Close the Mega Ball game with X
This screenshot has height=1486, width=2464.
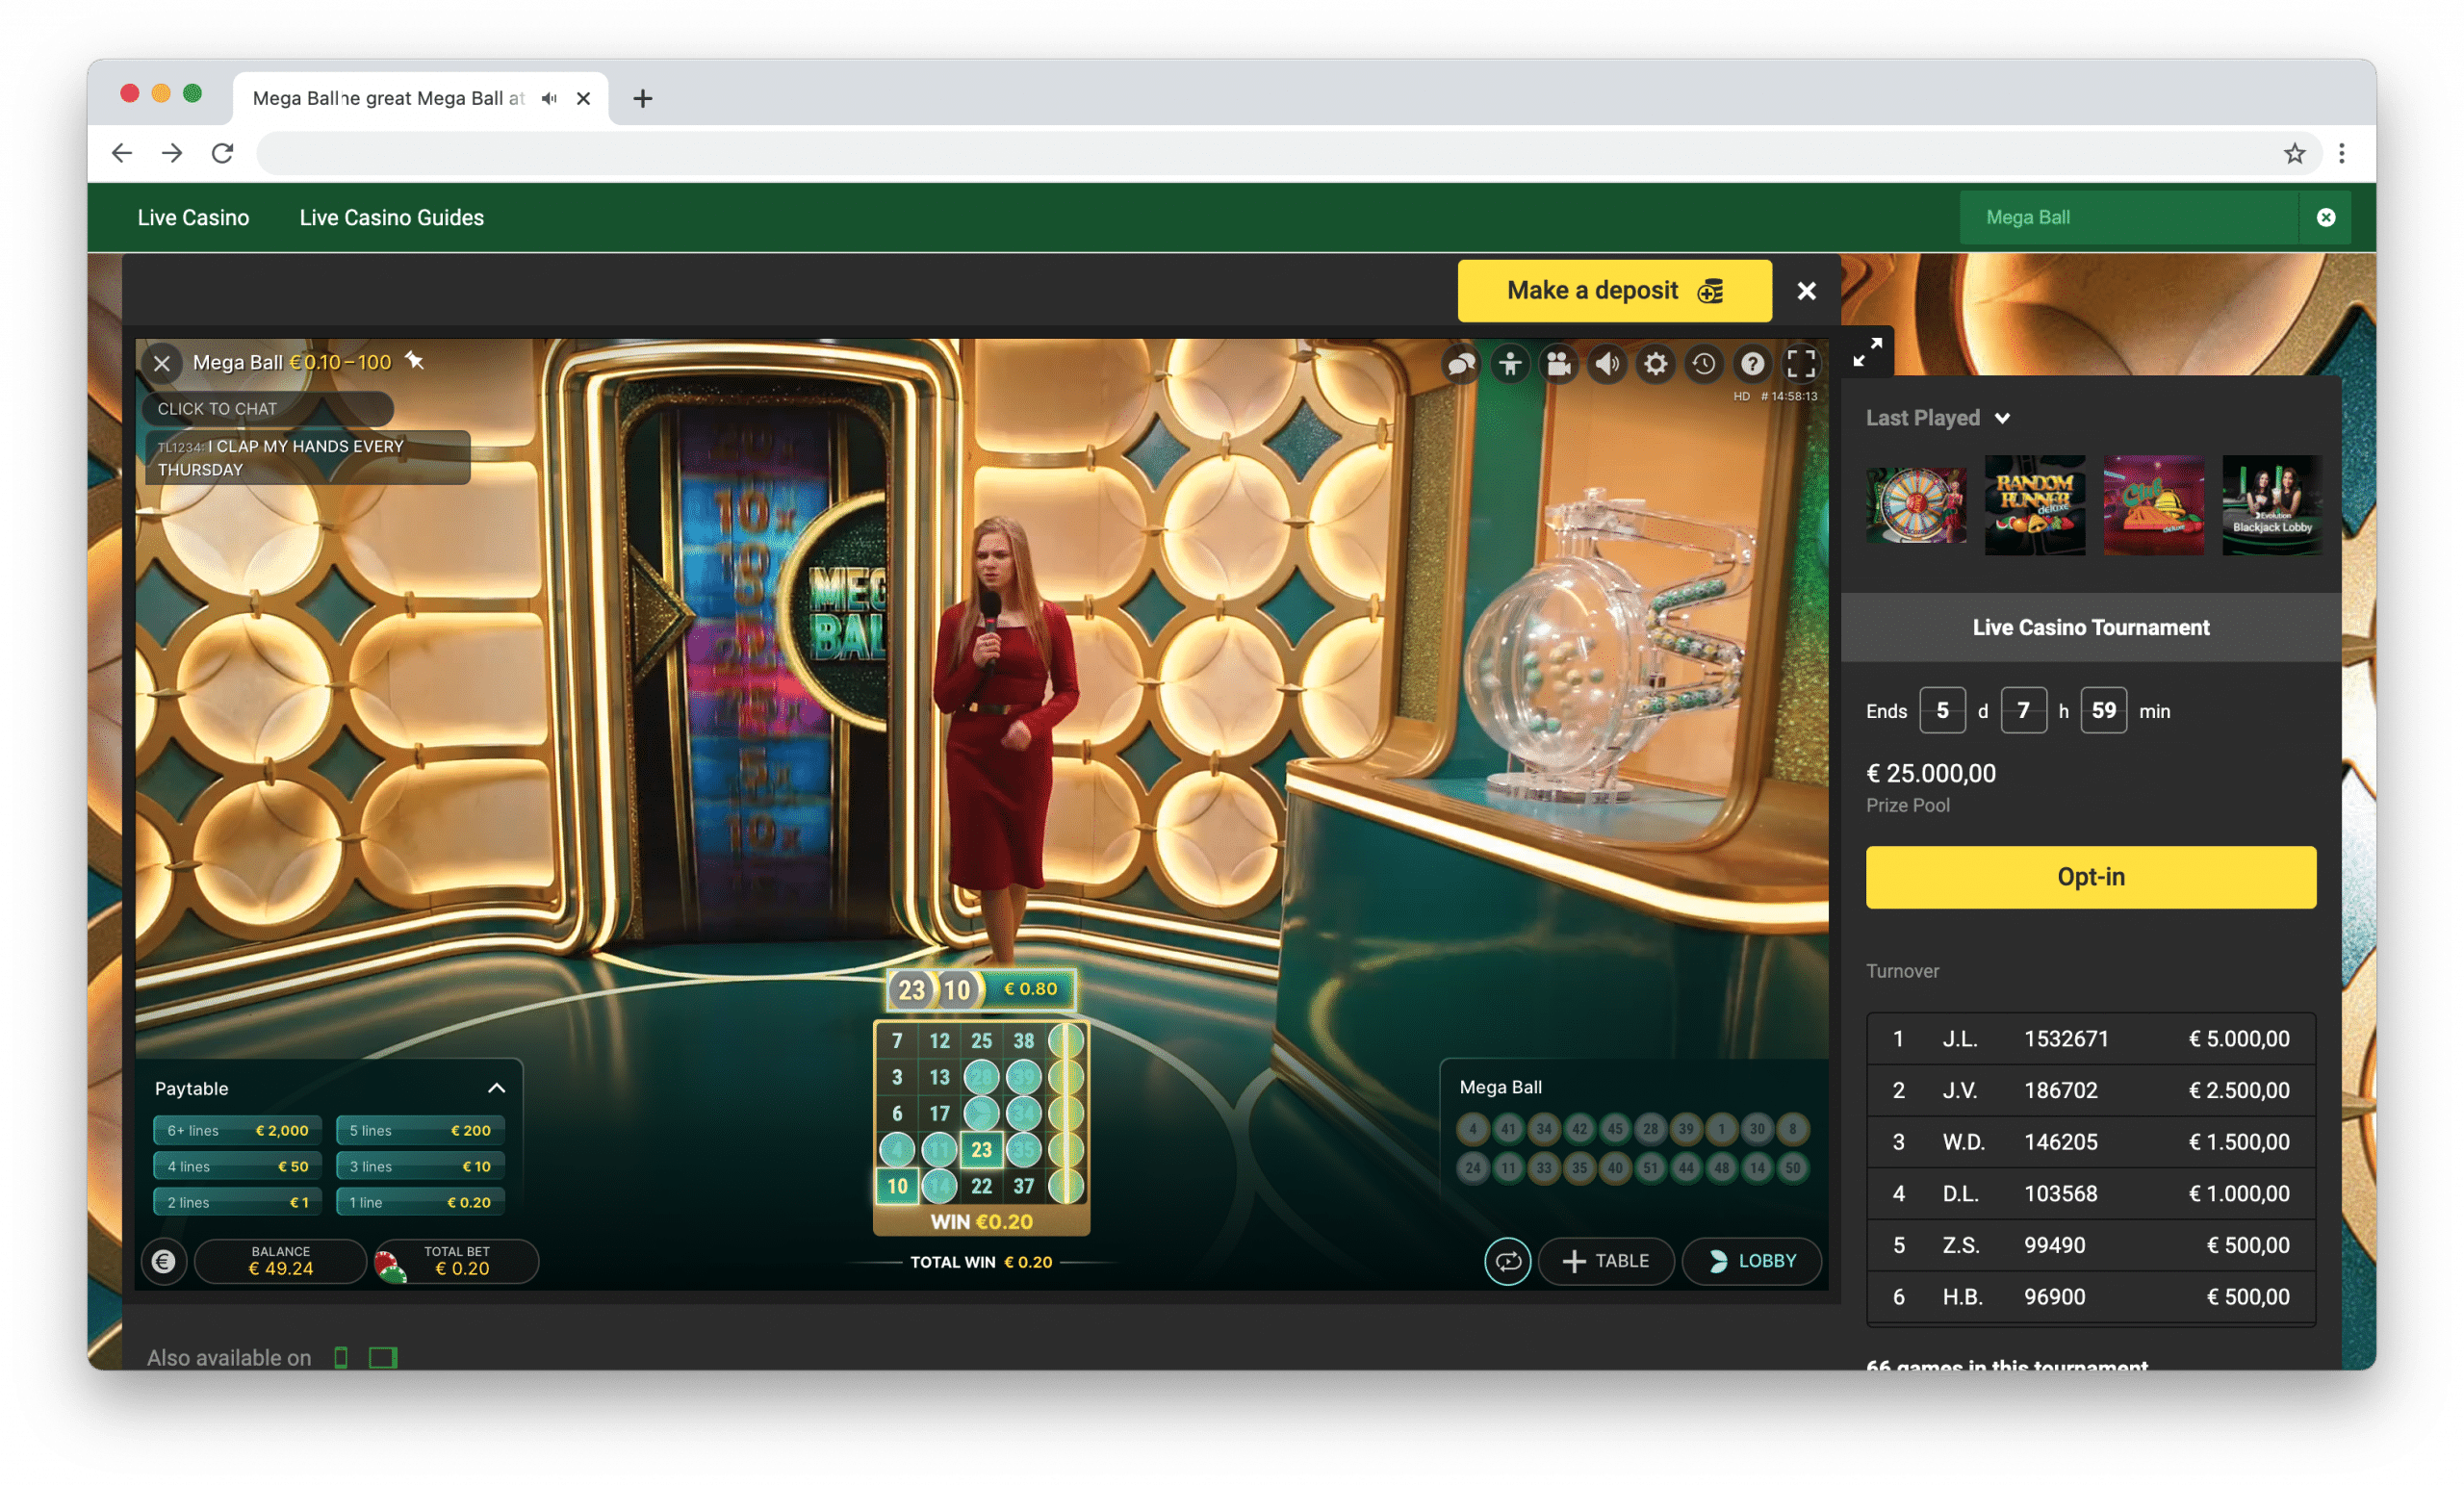tap(162, 363)
